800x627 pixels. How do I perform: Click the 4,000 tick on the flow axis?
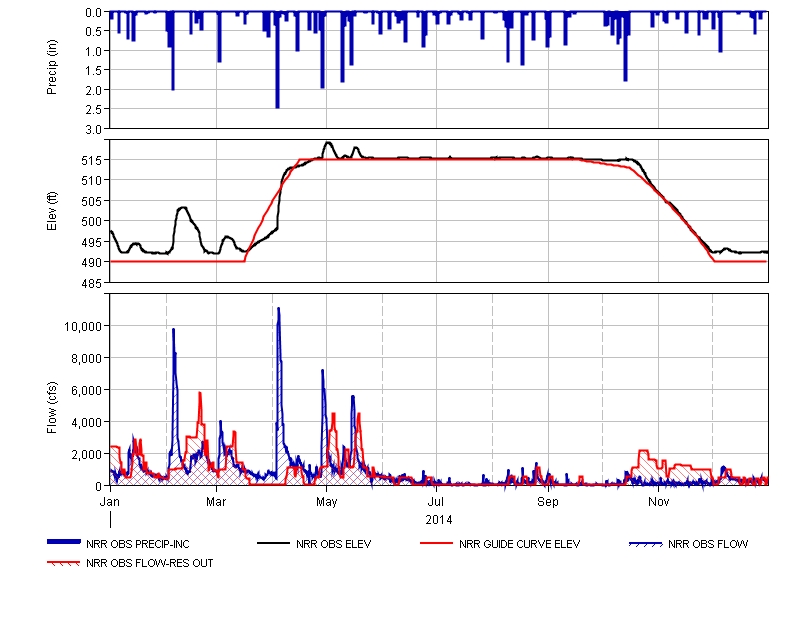pos(86,422)
